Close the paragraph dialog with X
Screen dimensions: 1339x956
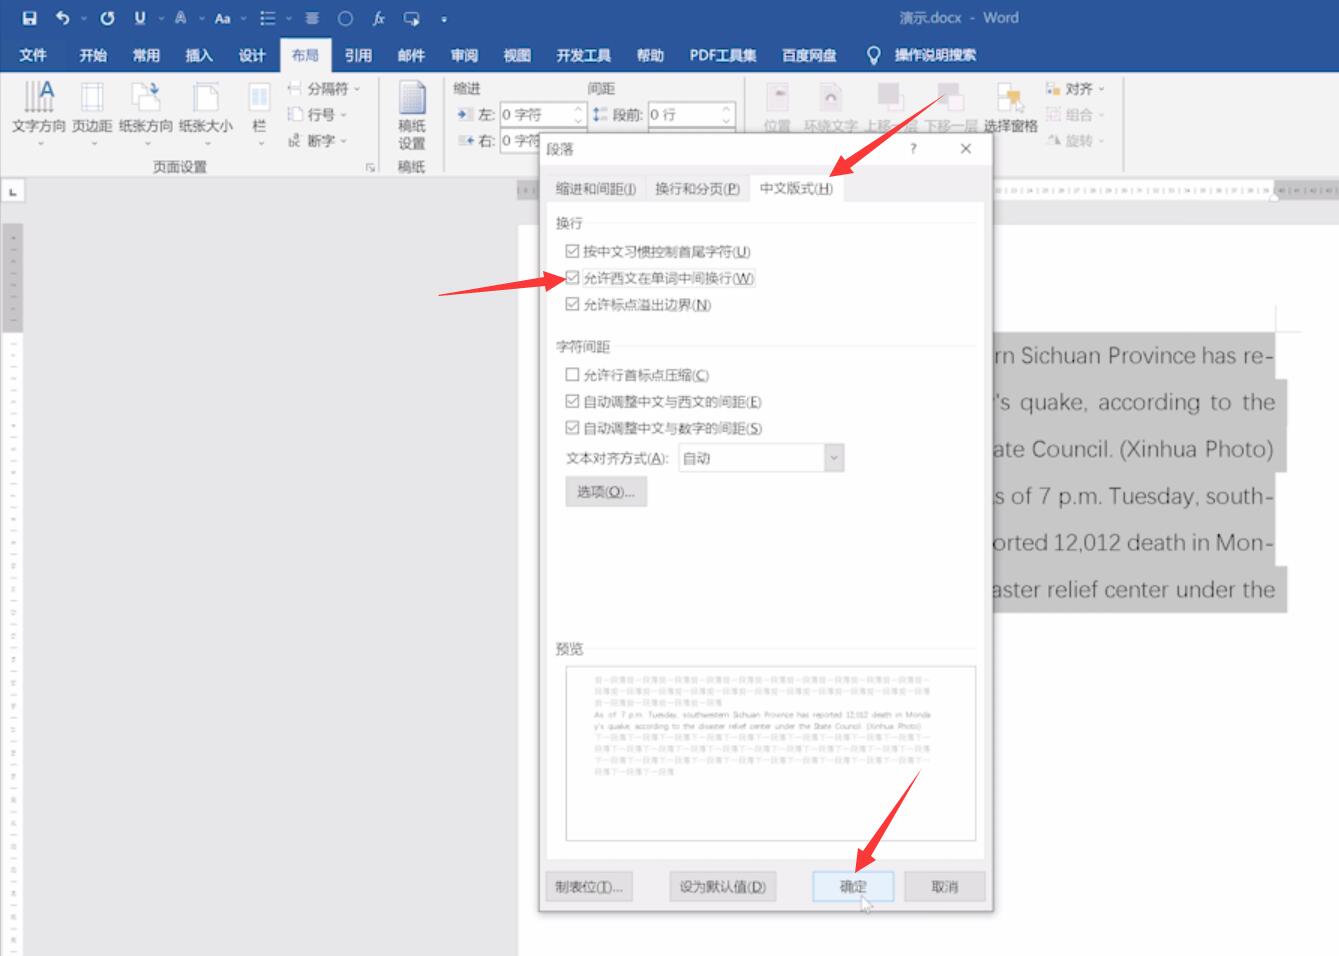[x=965, y=148]
